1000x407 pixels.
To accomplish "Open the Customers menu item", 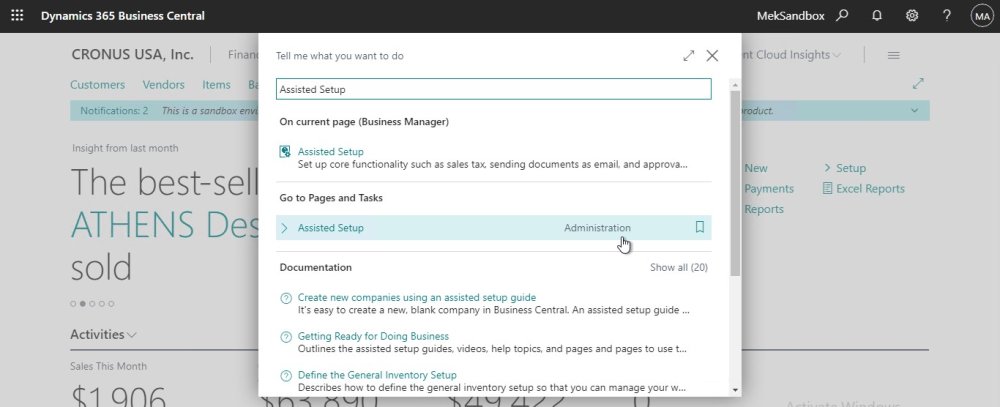I will [98, 85].
